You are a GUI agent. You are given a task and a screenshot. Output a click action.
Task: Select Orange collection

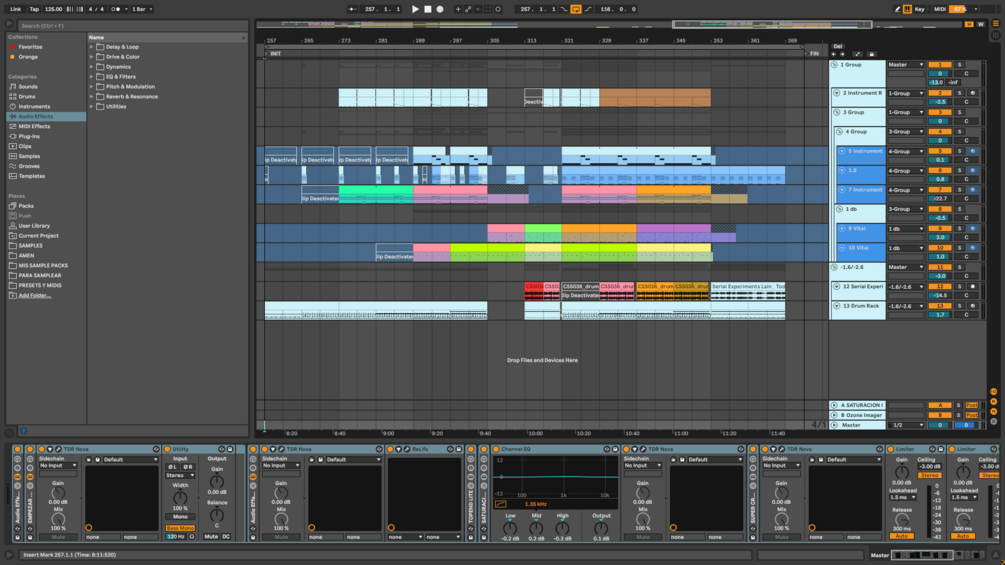pyautogui.click(x=28, y=56)
